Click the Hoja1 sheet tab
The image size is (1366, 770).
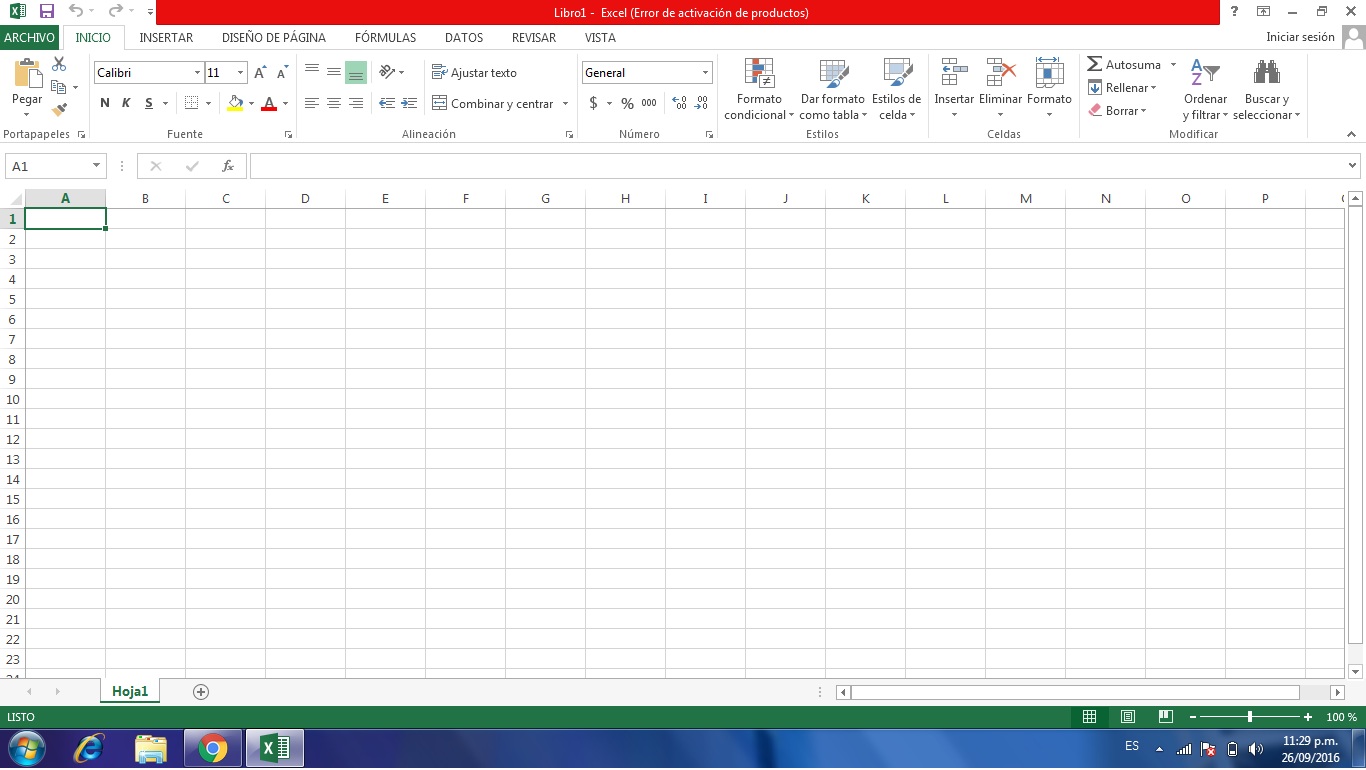130,691
